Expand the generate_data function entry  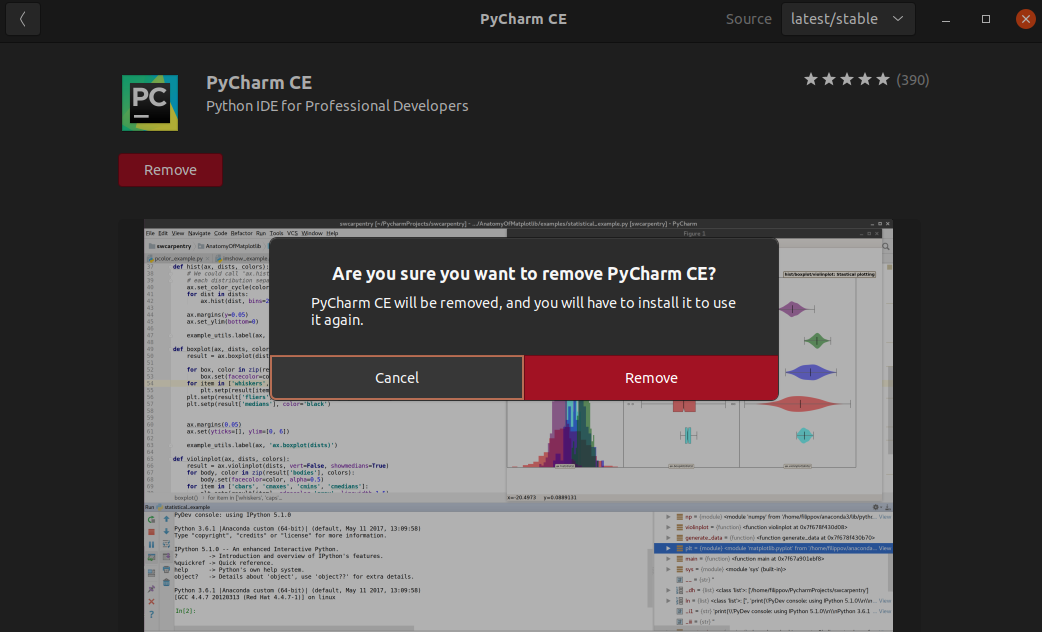668,537
